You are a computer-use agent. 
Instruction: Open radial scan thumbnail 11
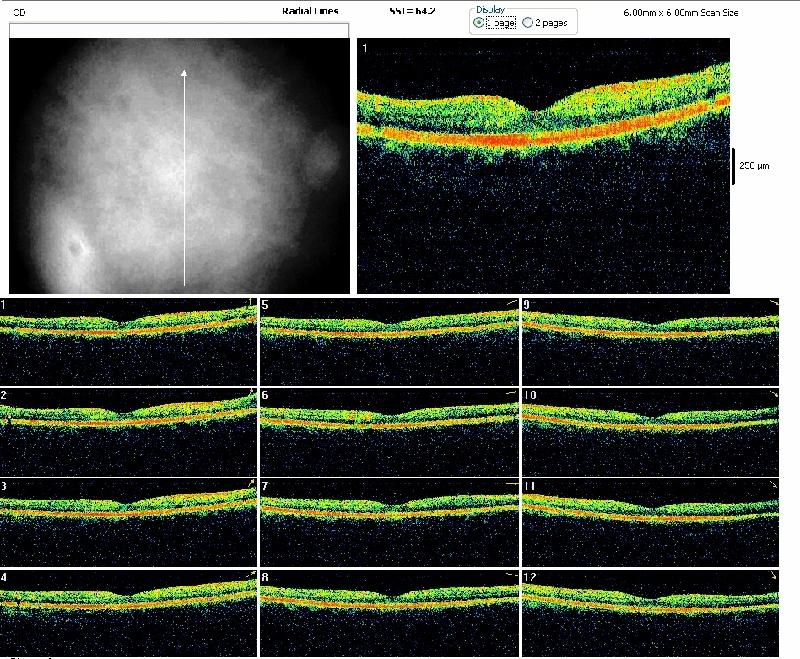(x=649, y=522)
